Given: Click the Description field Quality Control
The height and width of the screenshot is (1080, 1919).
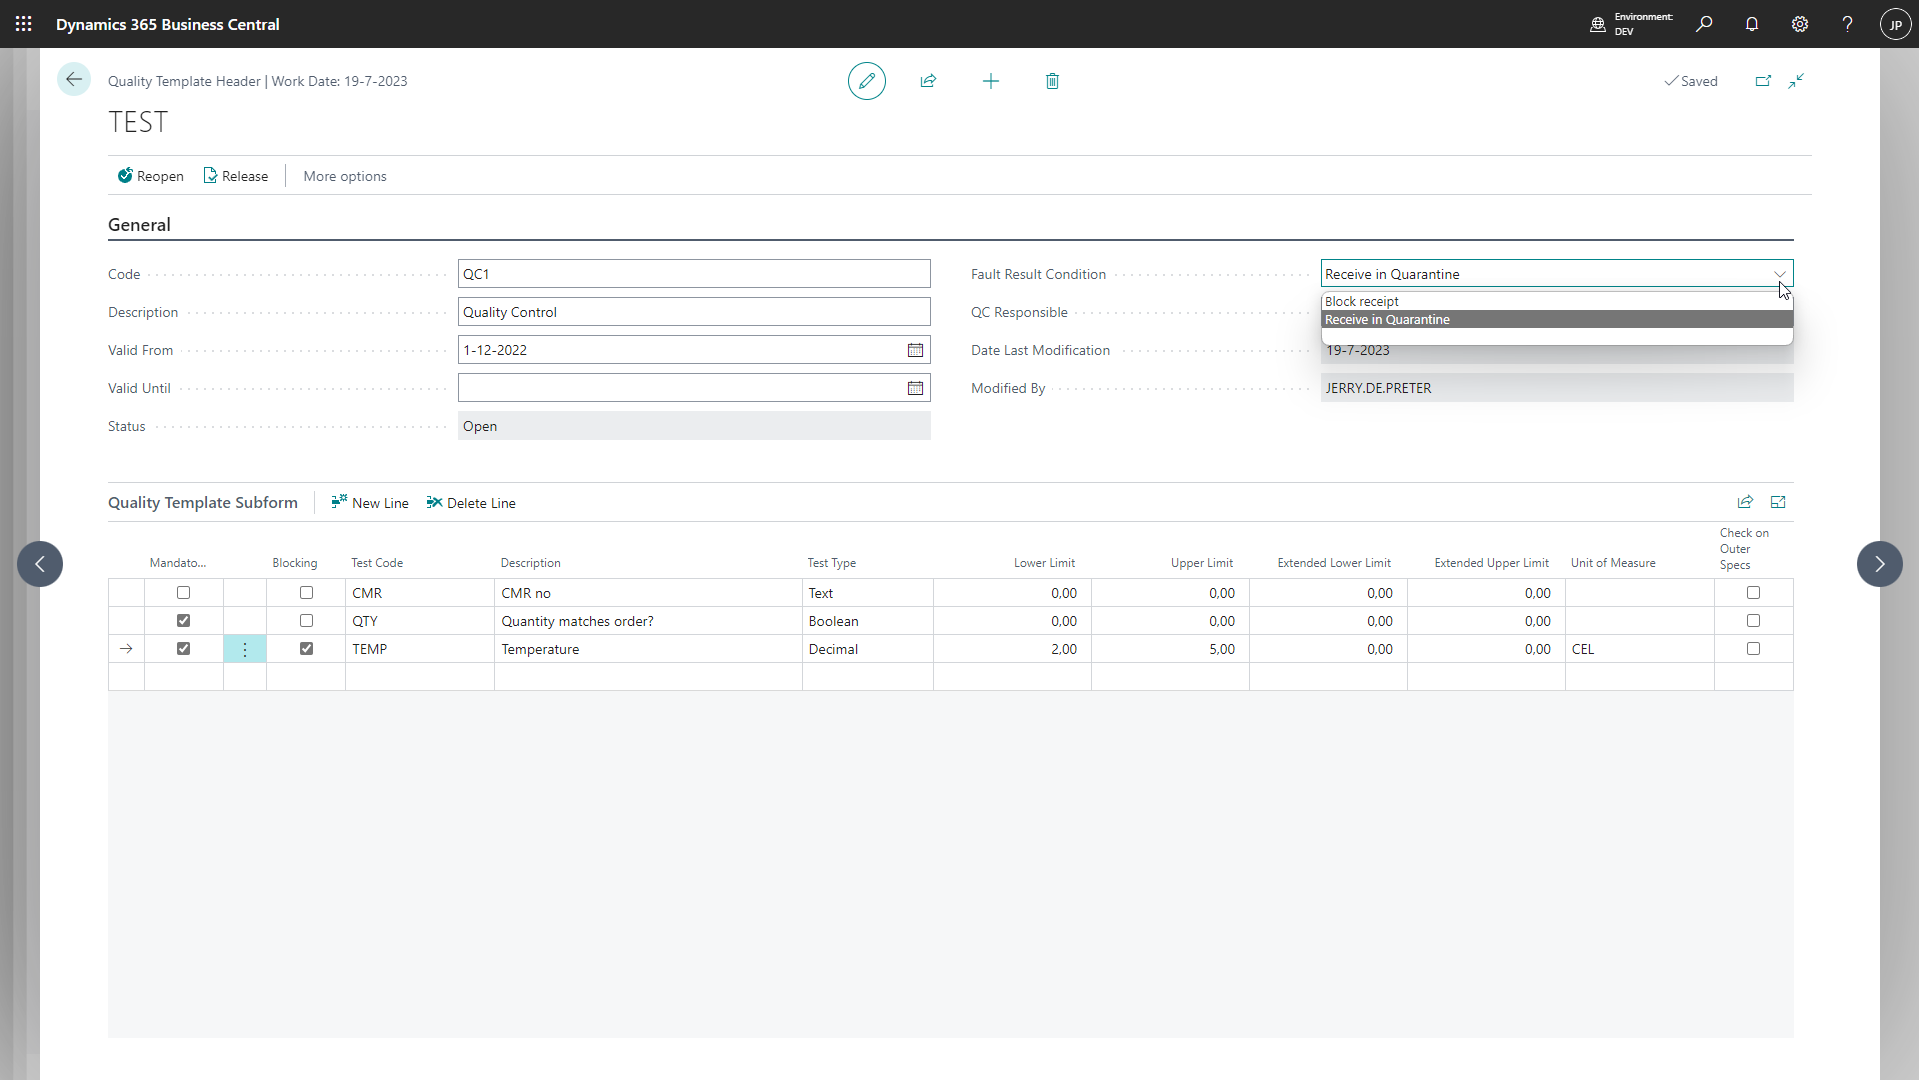Looking at the screenshot, I should pos(693,312).
